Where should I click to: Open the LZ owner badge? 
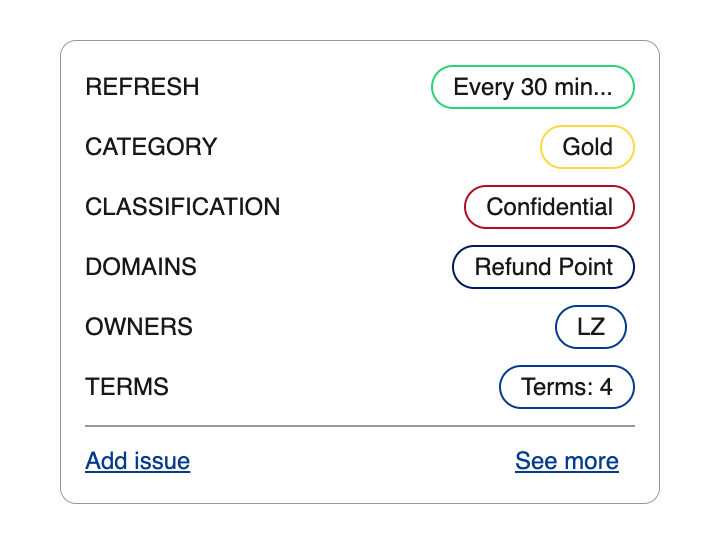pyautogui.click(x=590, y=327)
